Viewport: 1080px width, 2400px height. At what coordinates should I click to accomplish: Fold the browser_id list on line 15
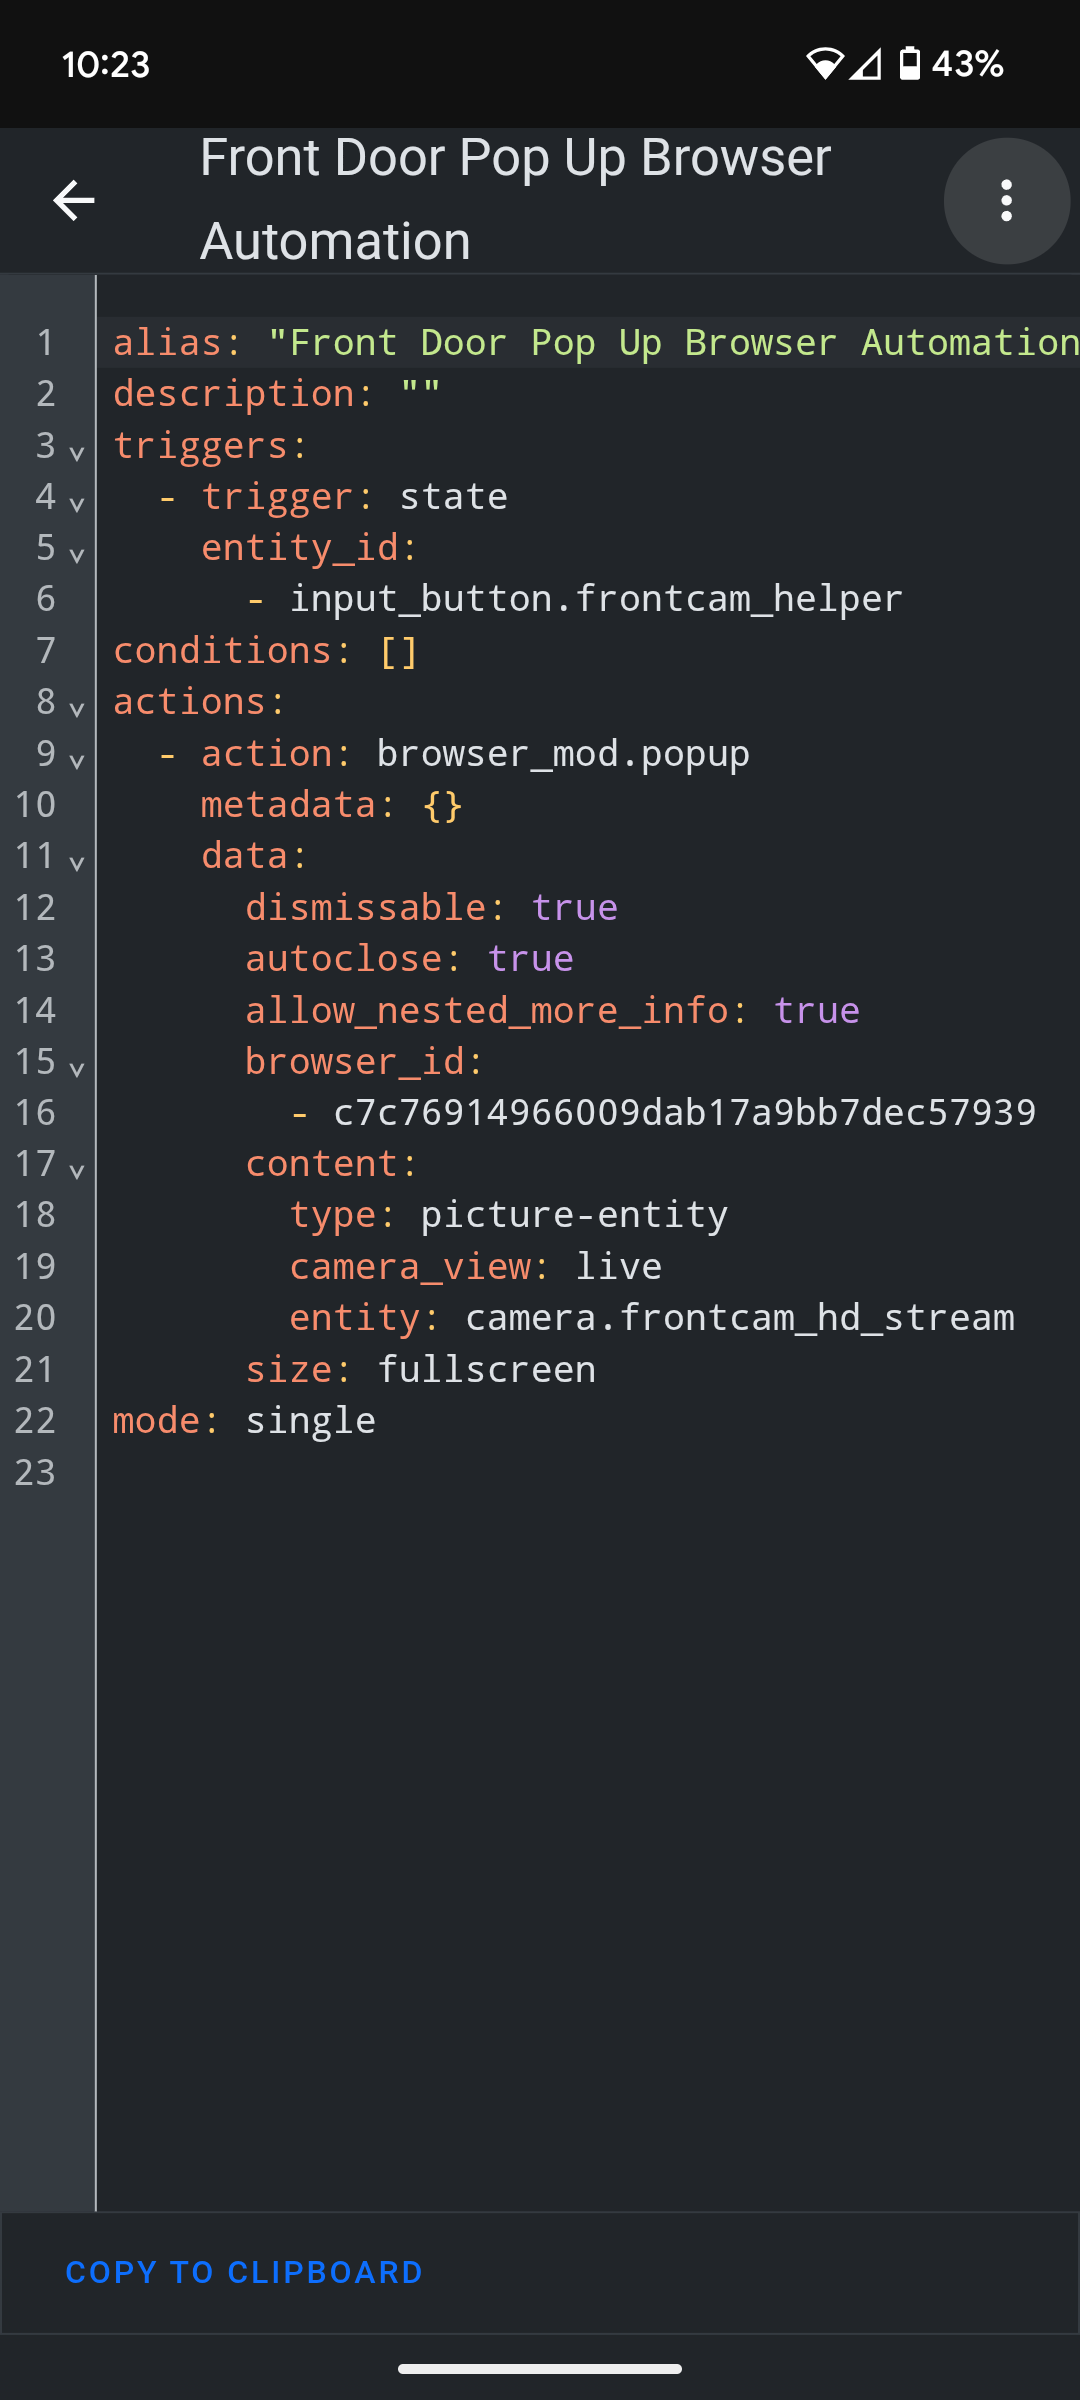77,1068
